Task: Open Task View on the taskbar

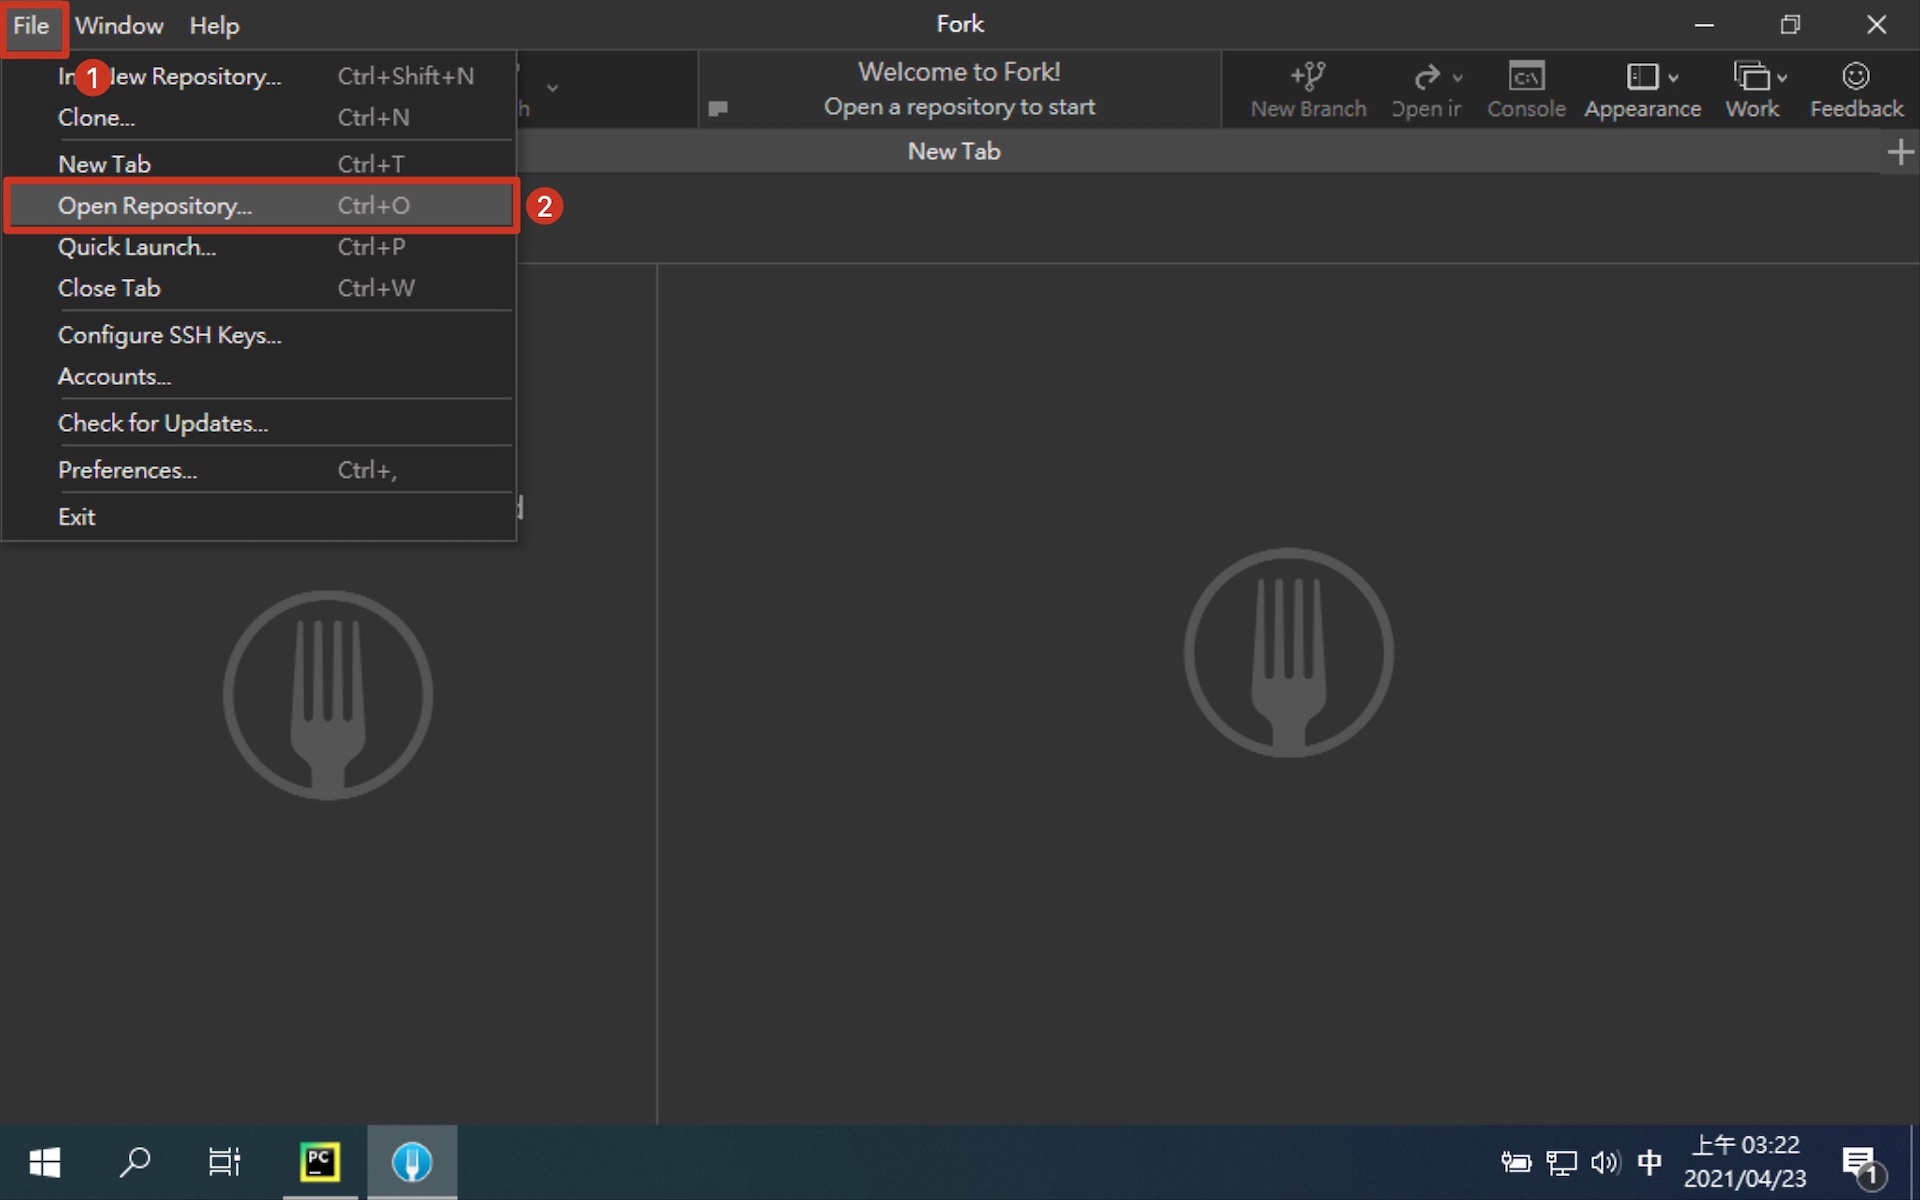Action: [x=224, y=1162]
